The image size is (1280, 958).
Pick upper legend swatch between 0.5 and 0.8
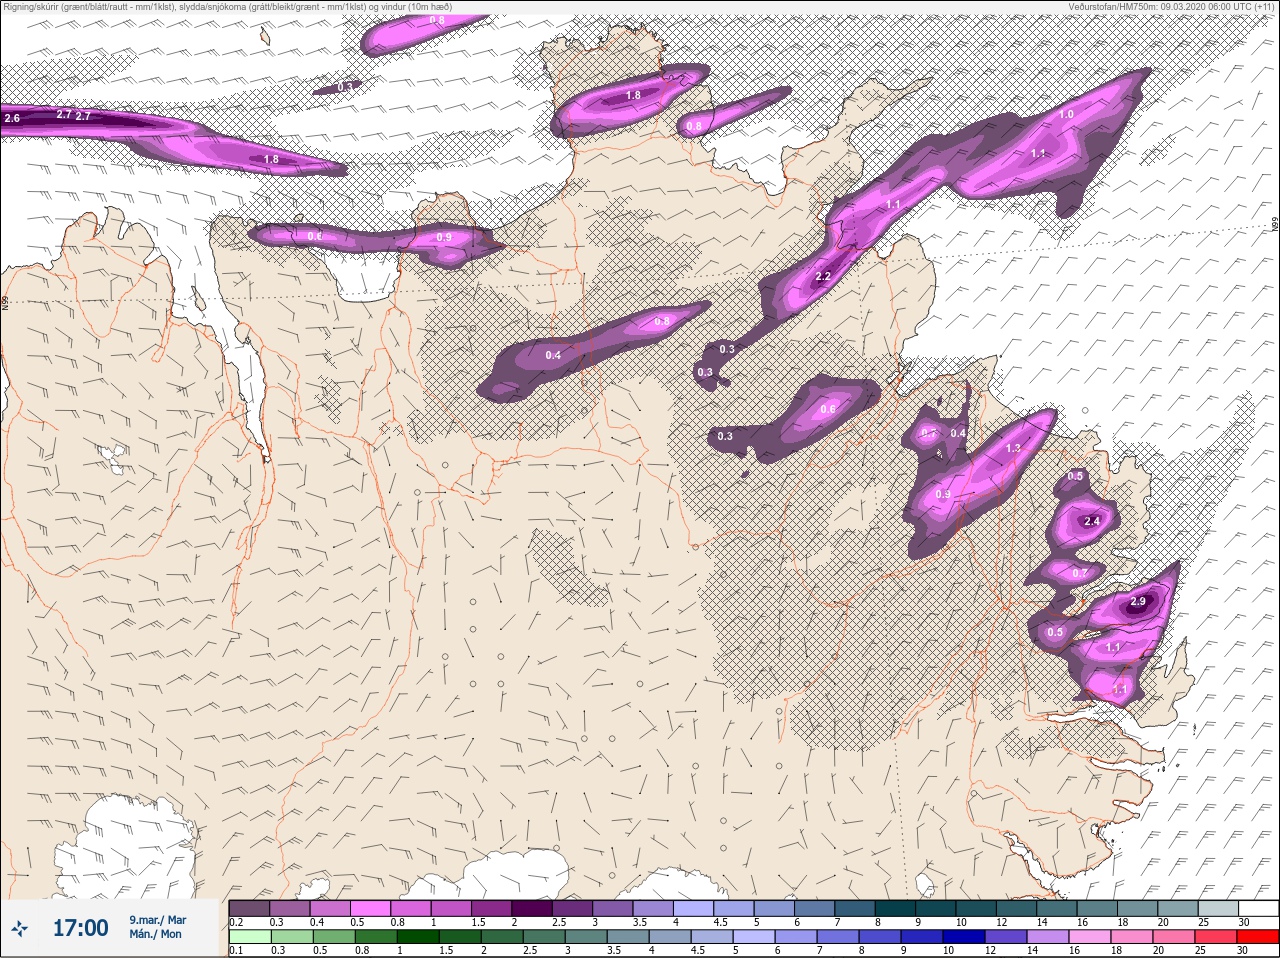coord(372,907)
